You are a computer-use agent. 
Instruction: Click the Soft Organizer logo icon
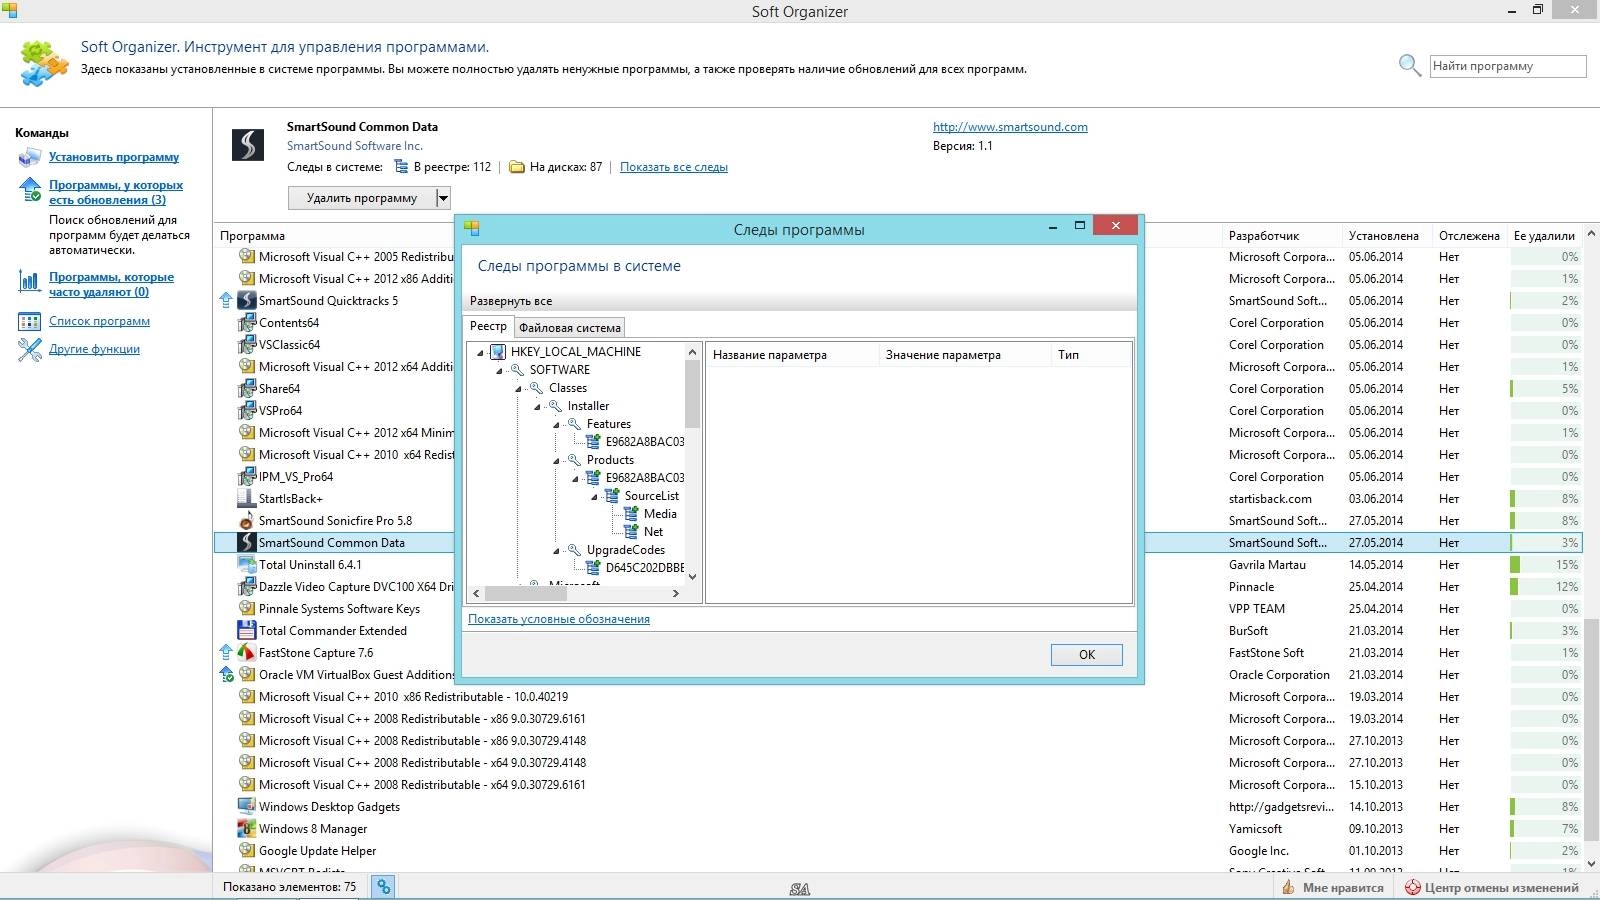click(x=44, y=64)
